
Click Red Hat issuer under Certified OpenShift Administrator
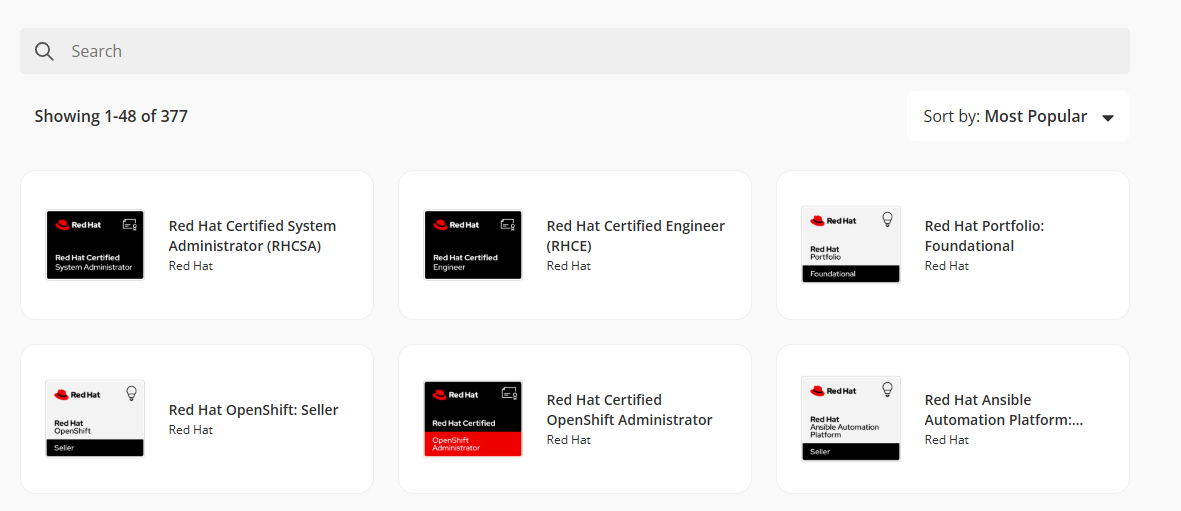click(569, 440)
